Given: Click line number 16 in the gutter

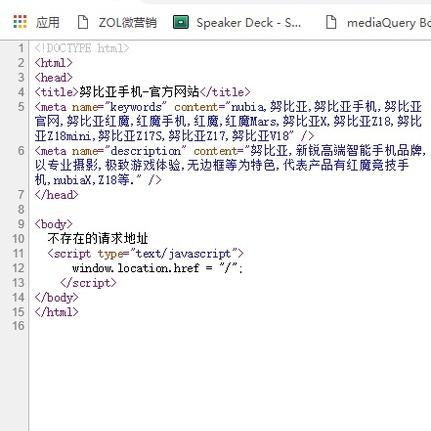Looking at the screenshot, I should click(x=19, y=326).
